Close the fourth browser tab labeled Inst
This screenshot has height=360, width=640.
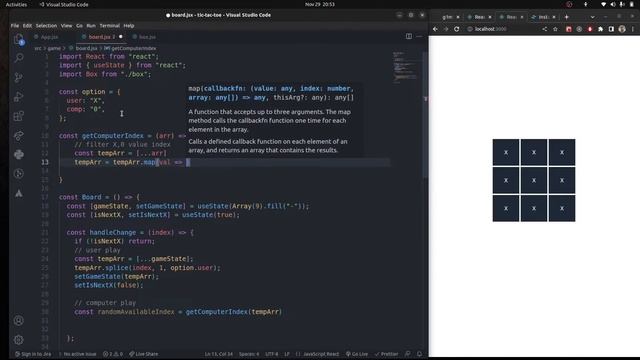pos(554,17)
